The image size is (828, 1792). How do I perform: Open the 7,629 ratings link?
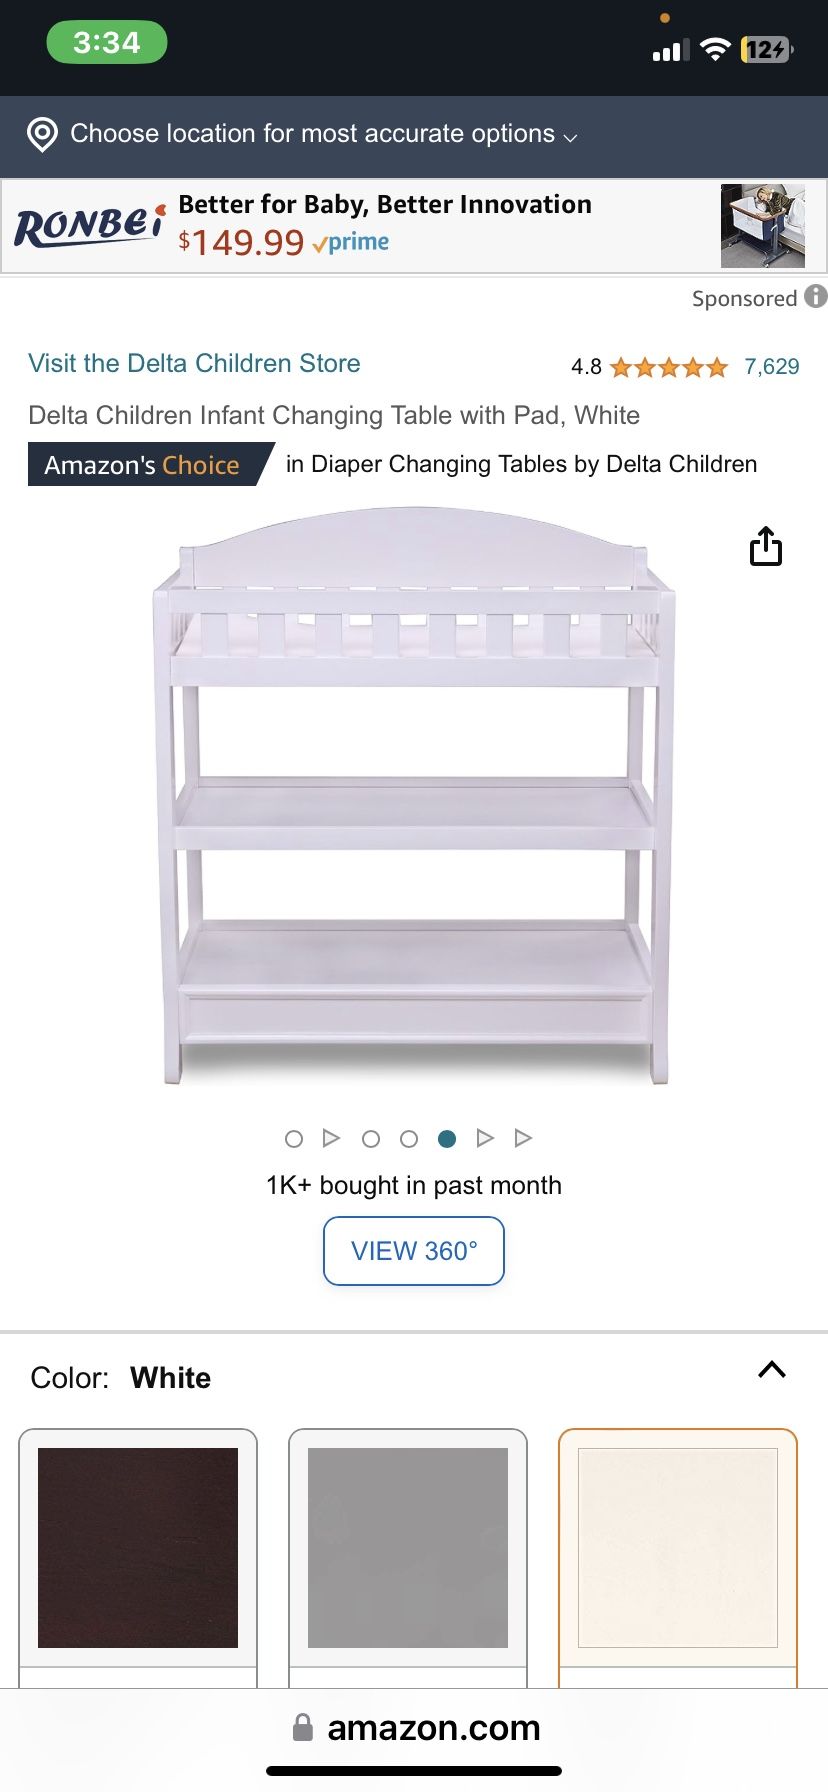coord(772,367)
